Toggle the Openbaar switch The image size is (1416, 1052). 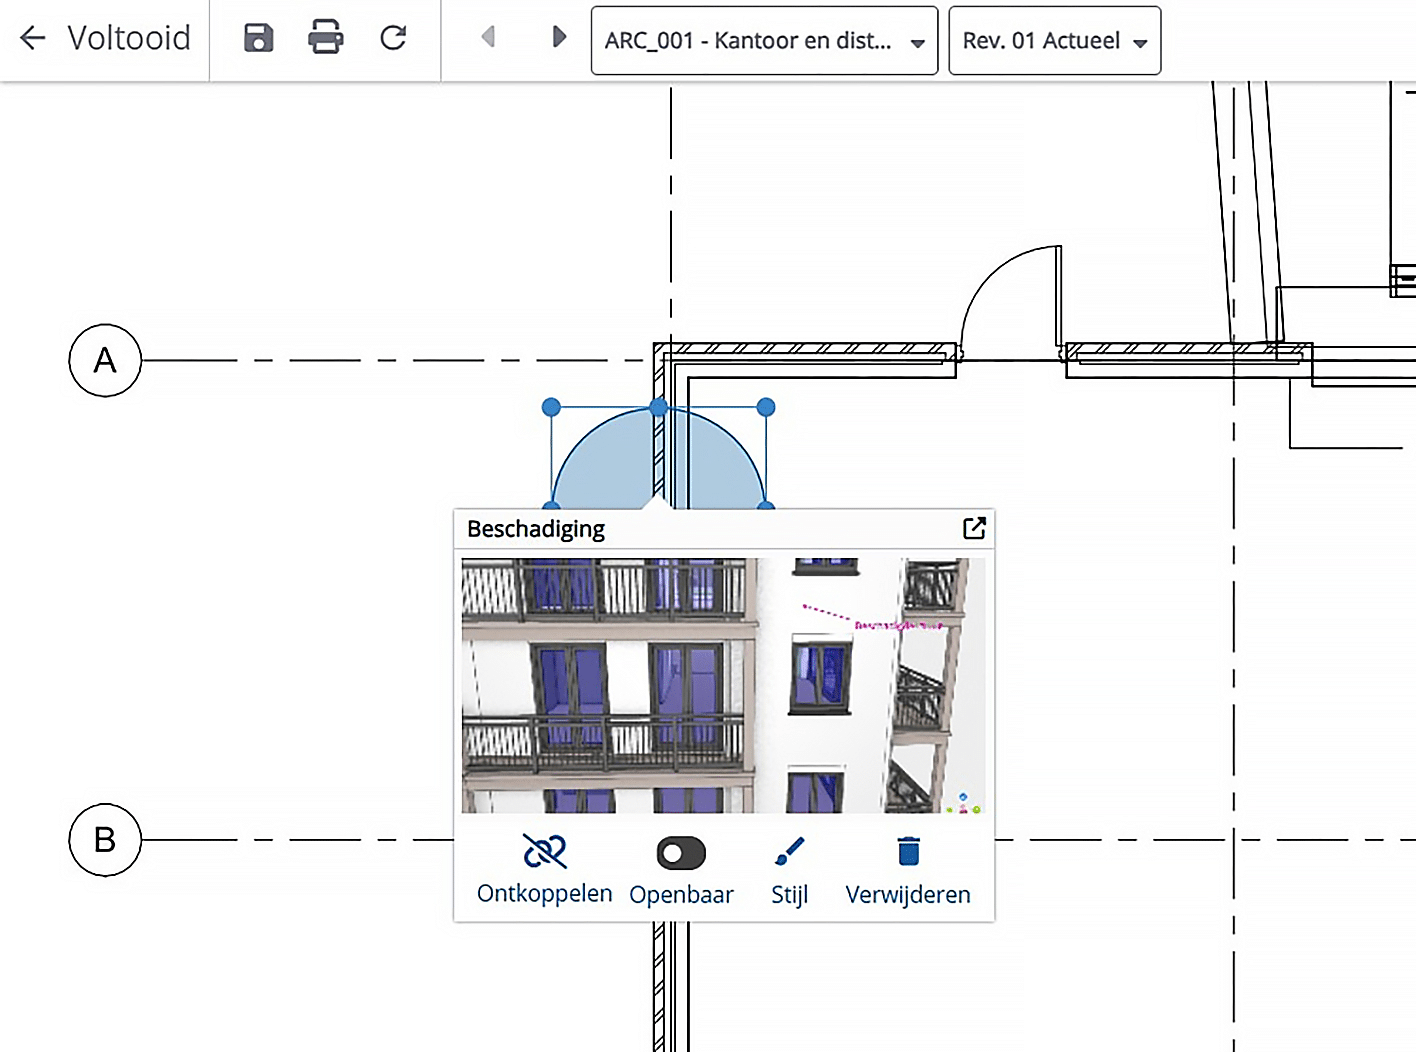click(x=681, y=852)
